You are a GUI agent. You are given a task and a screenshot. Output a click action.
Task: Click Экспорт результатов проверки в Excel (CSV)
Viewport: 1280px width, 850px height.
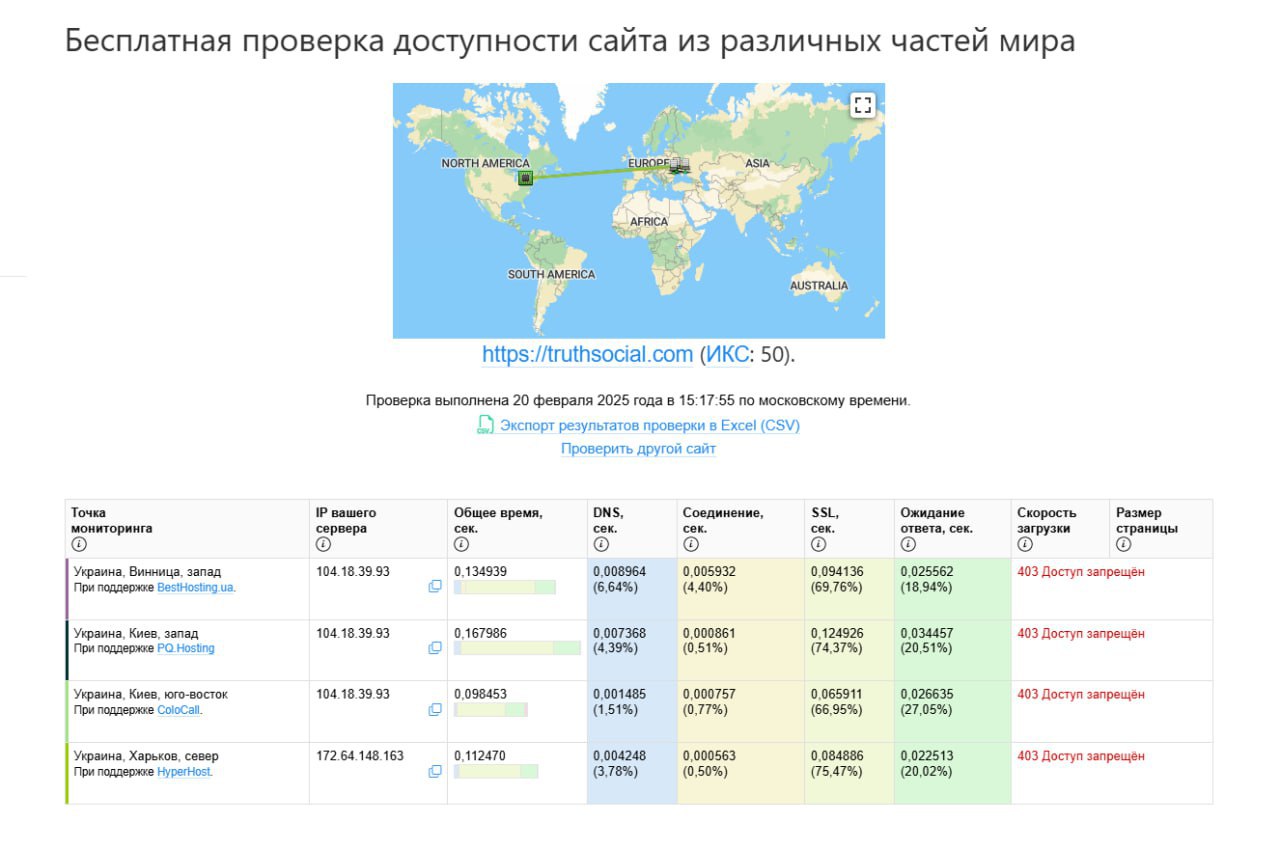click(x=650, y=425)
